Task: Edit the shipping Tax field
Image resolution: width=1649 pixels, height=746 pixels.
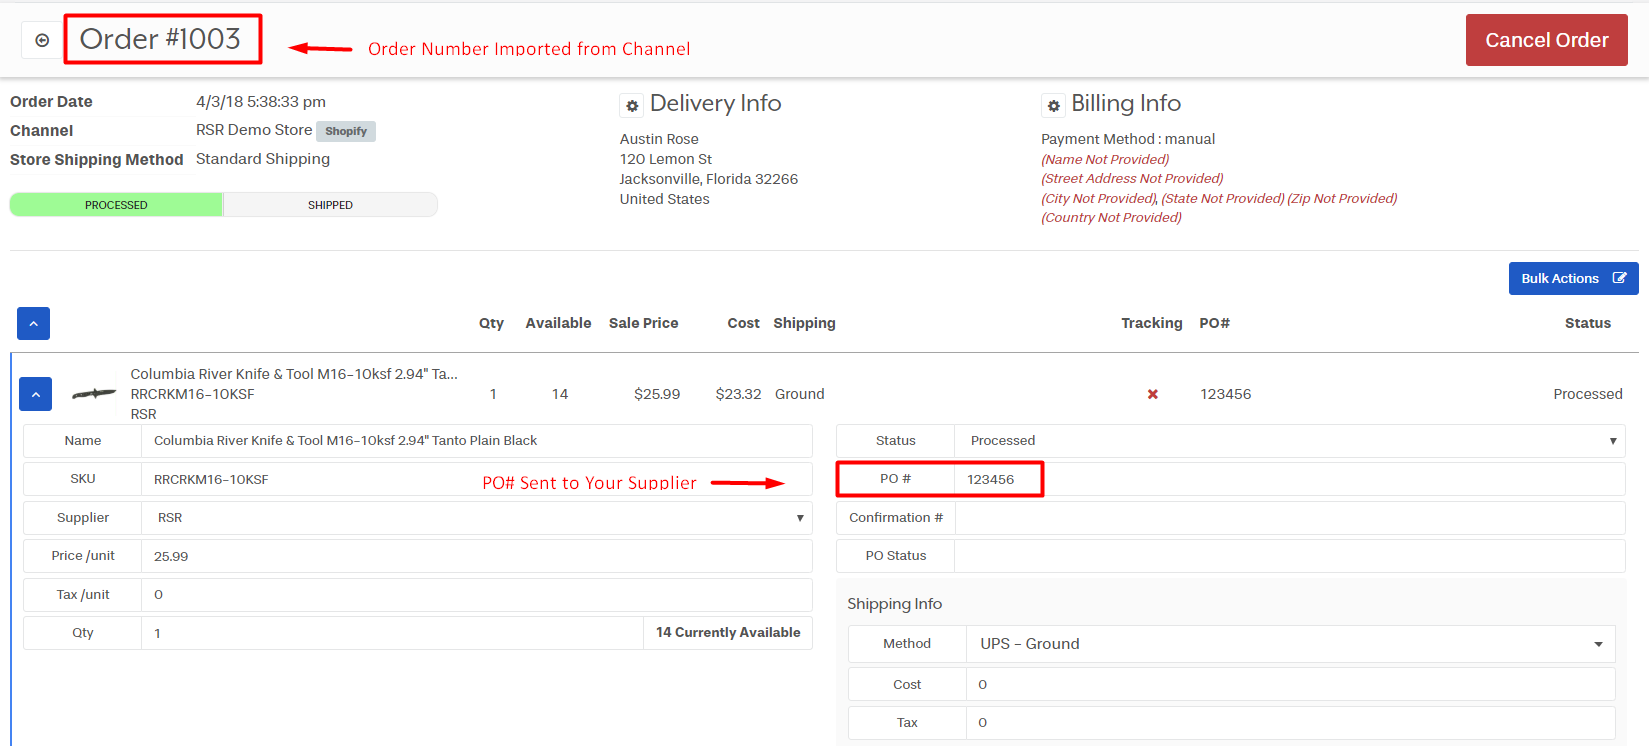Action: tap(1291, 723)
